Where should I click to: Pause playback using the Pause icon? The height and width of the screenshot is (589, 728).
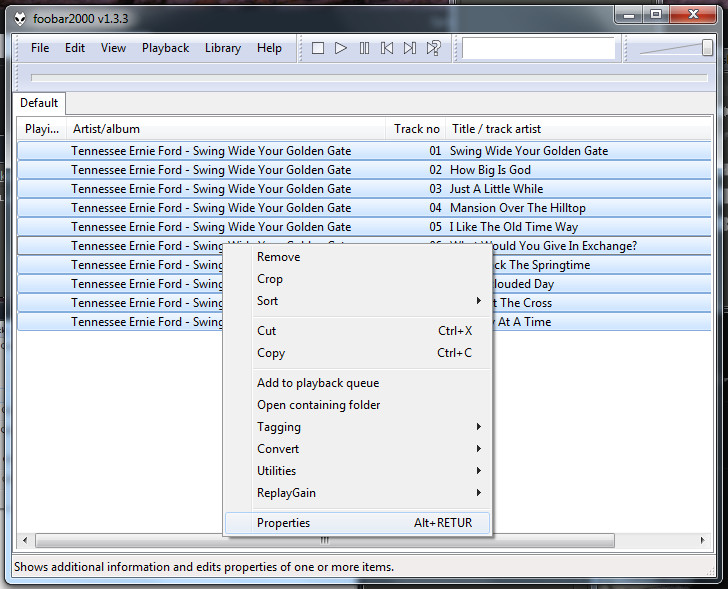point(364,48)
